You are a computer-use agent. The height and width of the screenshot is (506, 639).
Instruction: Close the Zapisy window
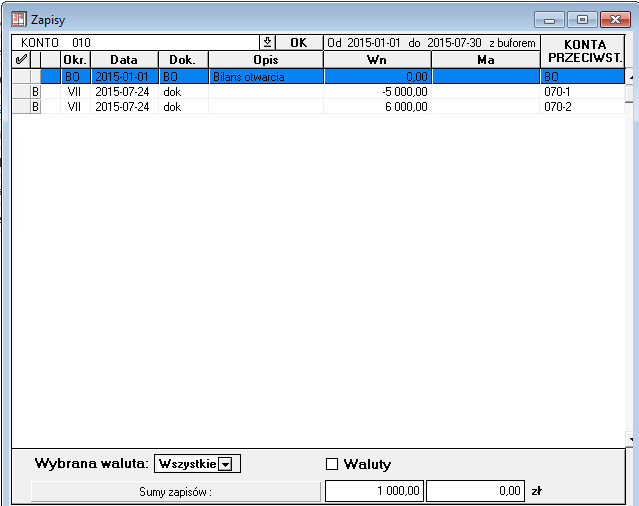coord(615,20)
